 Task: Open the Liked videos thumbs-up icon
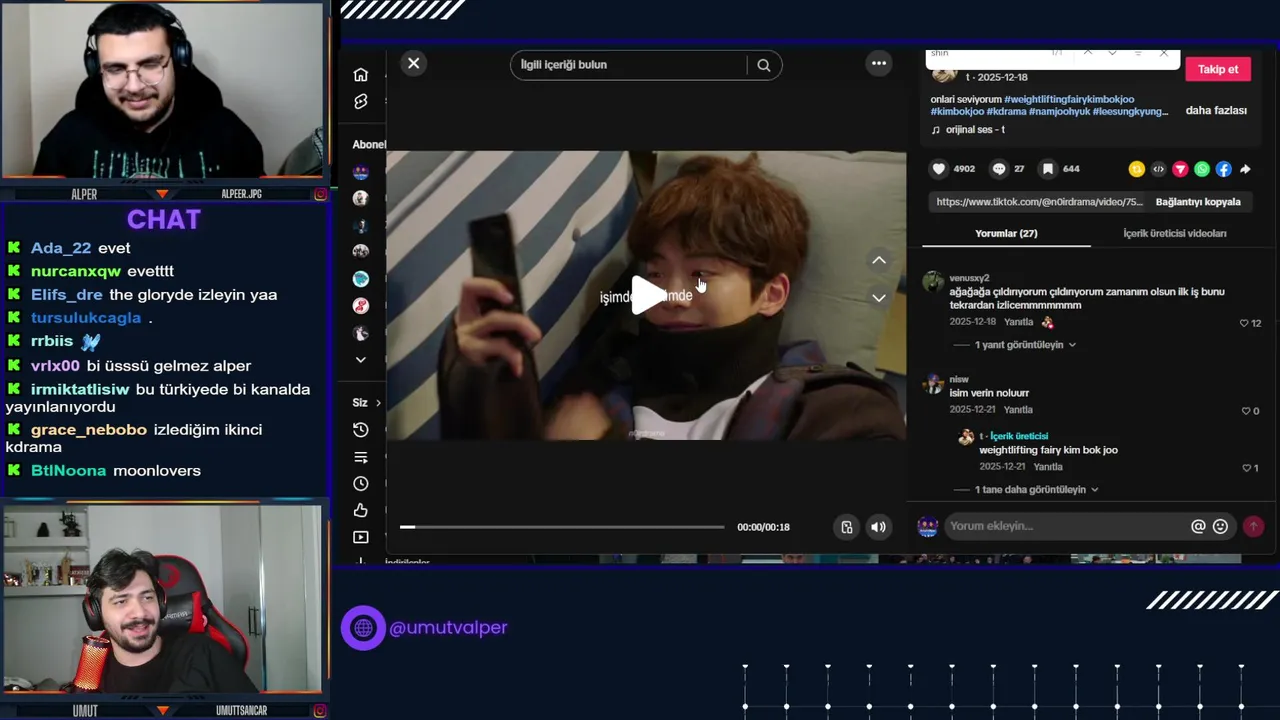pyautogui.click(x=361, y=511)
